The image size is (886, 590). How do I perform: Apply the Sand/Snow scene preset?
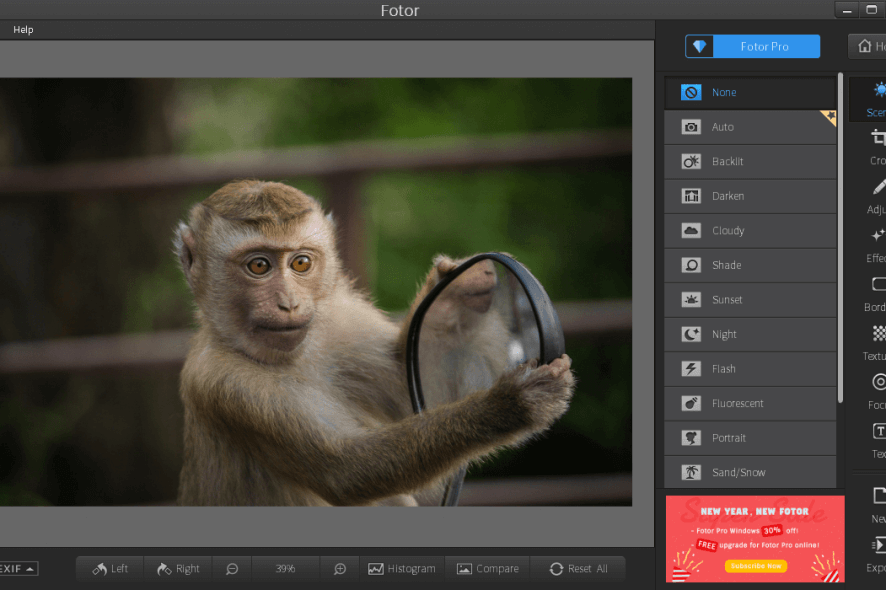point(750,472)
